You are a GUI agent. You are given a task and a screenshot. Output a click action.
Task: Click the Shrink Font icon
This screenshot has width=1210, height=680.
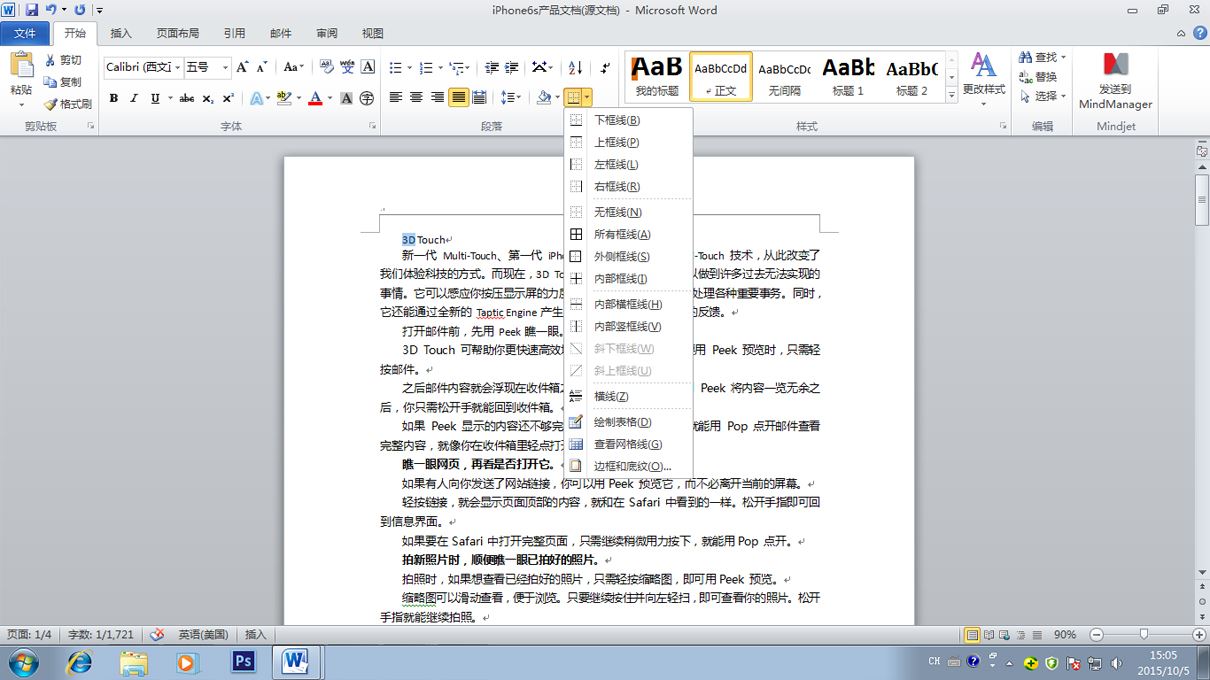click(x=263, y=67)
